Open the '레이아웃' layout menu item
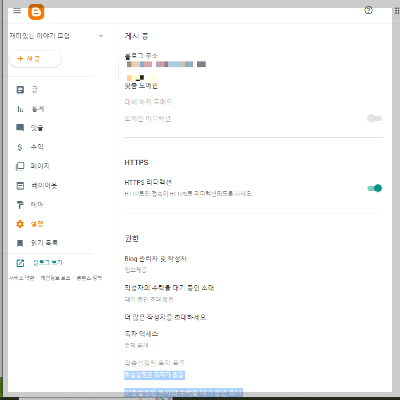The image size is (400, 400). pyautogui.click(x=44, y=185)
